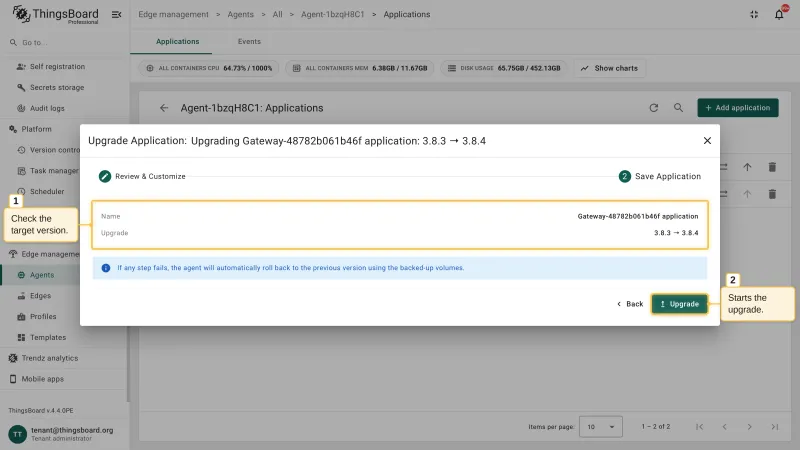The image size is (800, 450).
Task: Click the All Containers CPU chip
Action: coord(209,68)
